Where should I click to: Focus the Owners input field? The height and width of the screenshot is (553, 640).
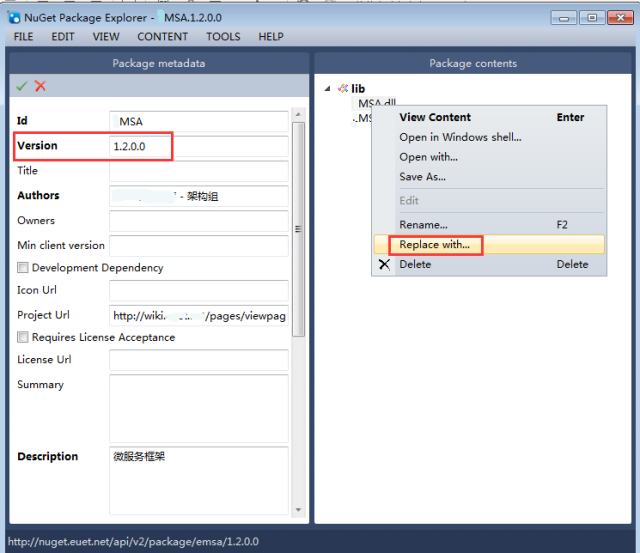[199, 221]
